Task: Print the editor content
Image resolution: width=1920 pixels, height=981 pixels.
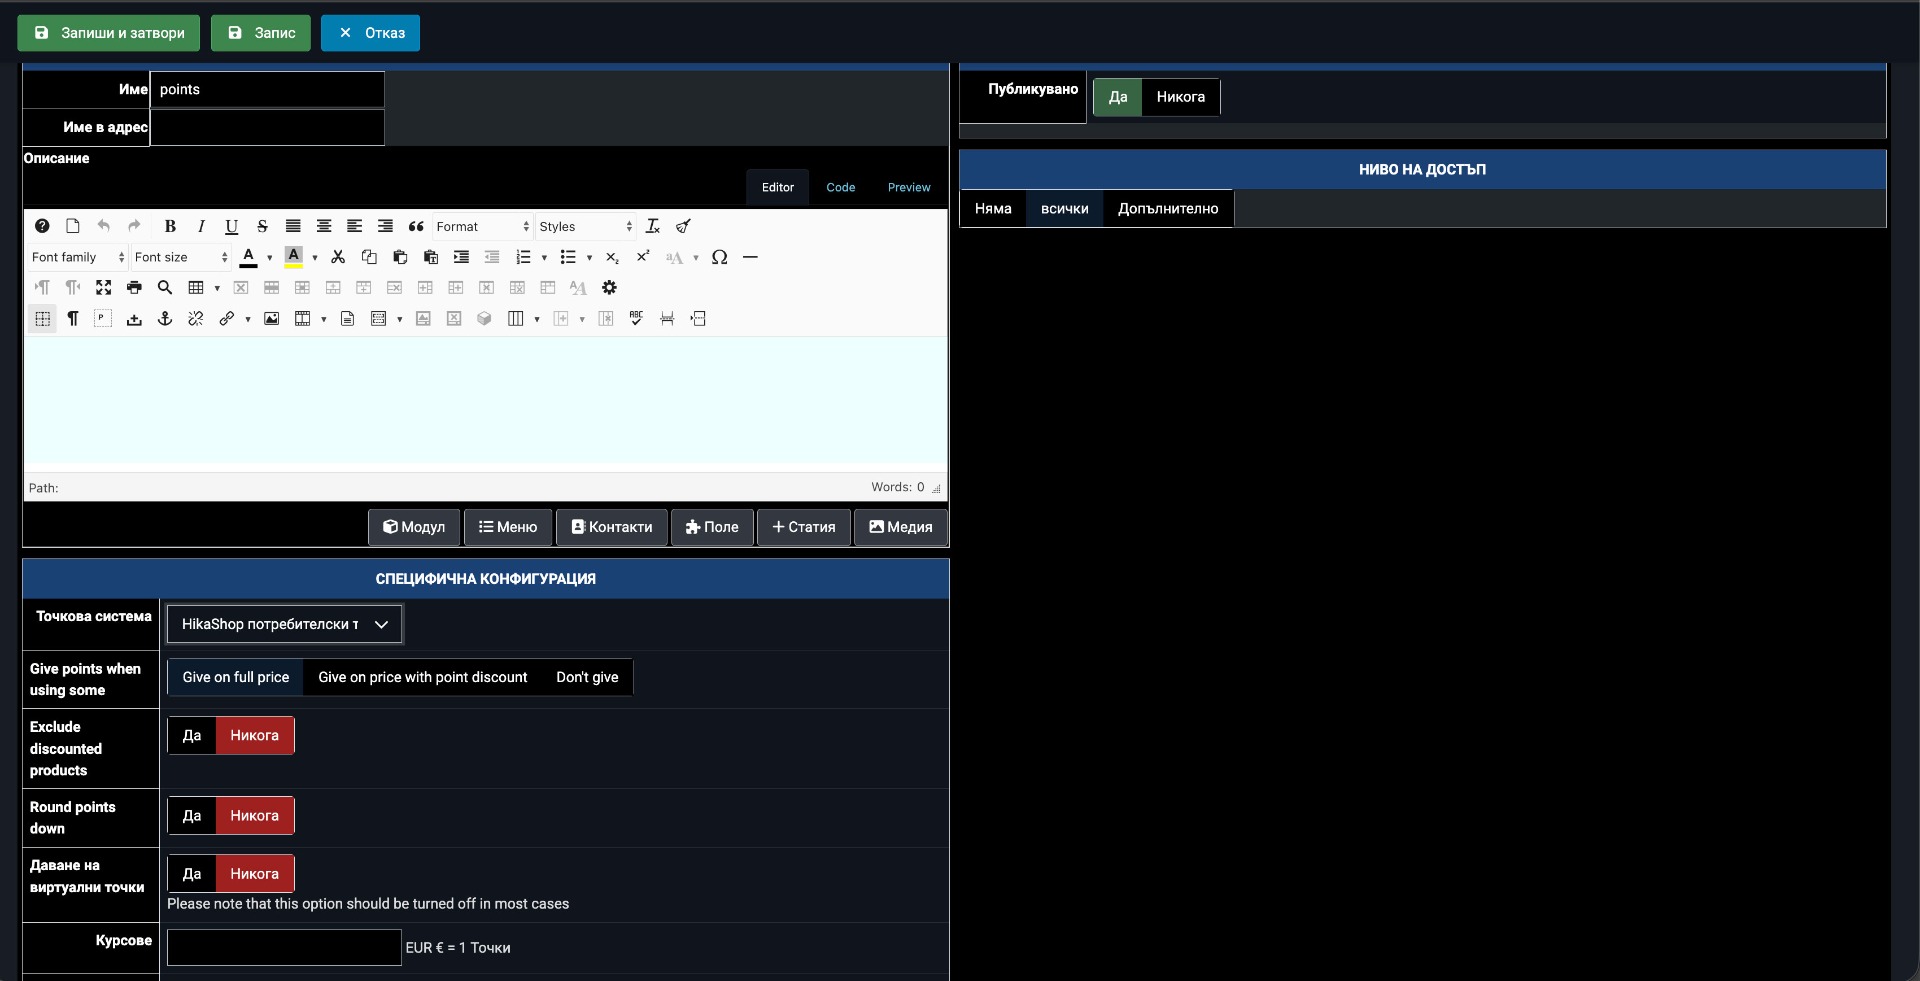Action: click(x=134, y=288)
